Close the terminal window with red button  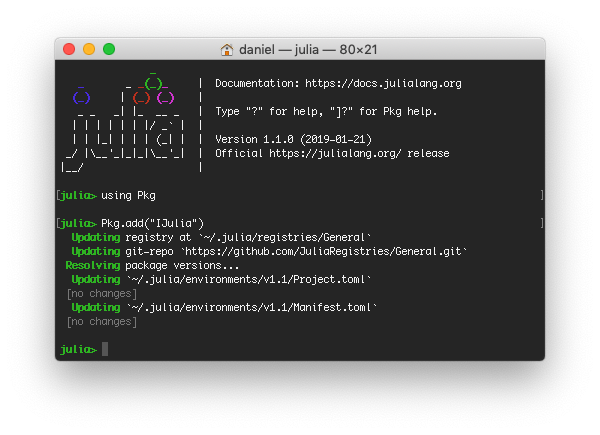pos(69,49)
